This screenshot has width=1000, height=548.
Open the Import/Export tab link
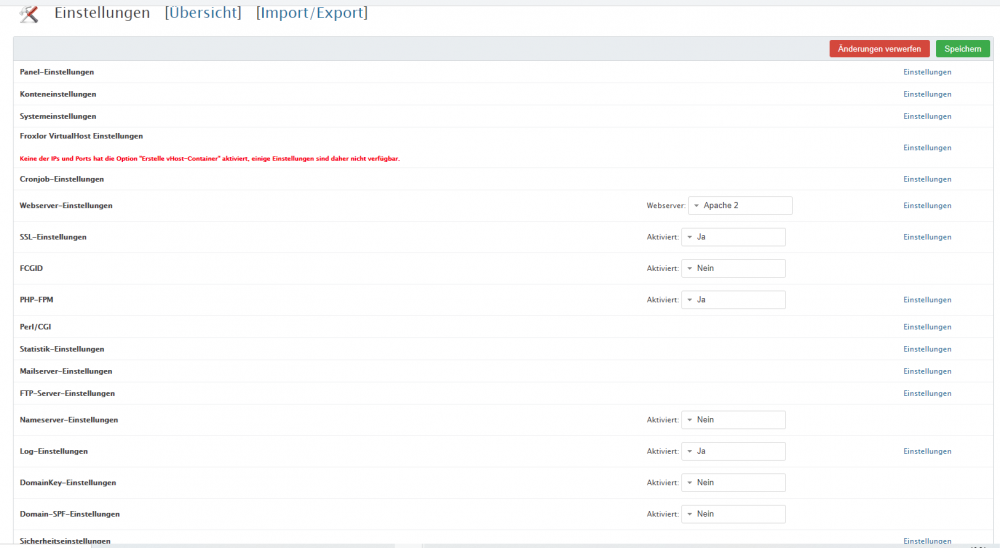tap(311, 13)
